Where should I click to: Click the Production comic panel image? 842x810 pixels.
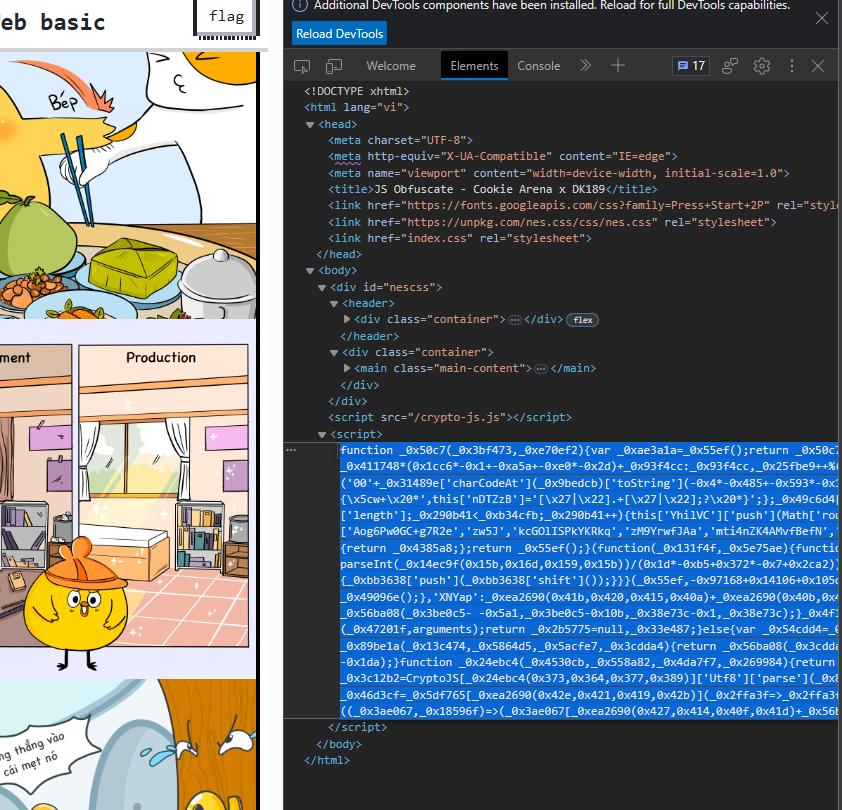164,496
